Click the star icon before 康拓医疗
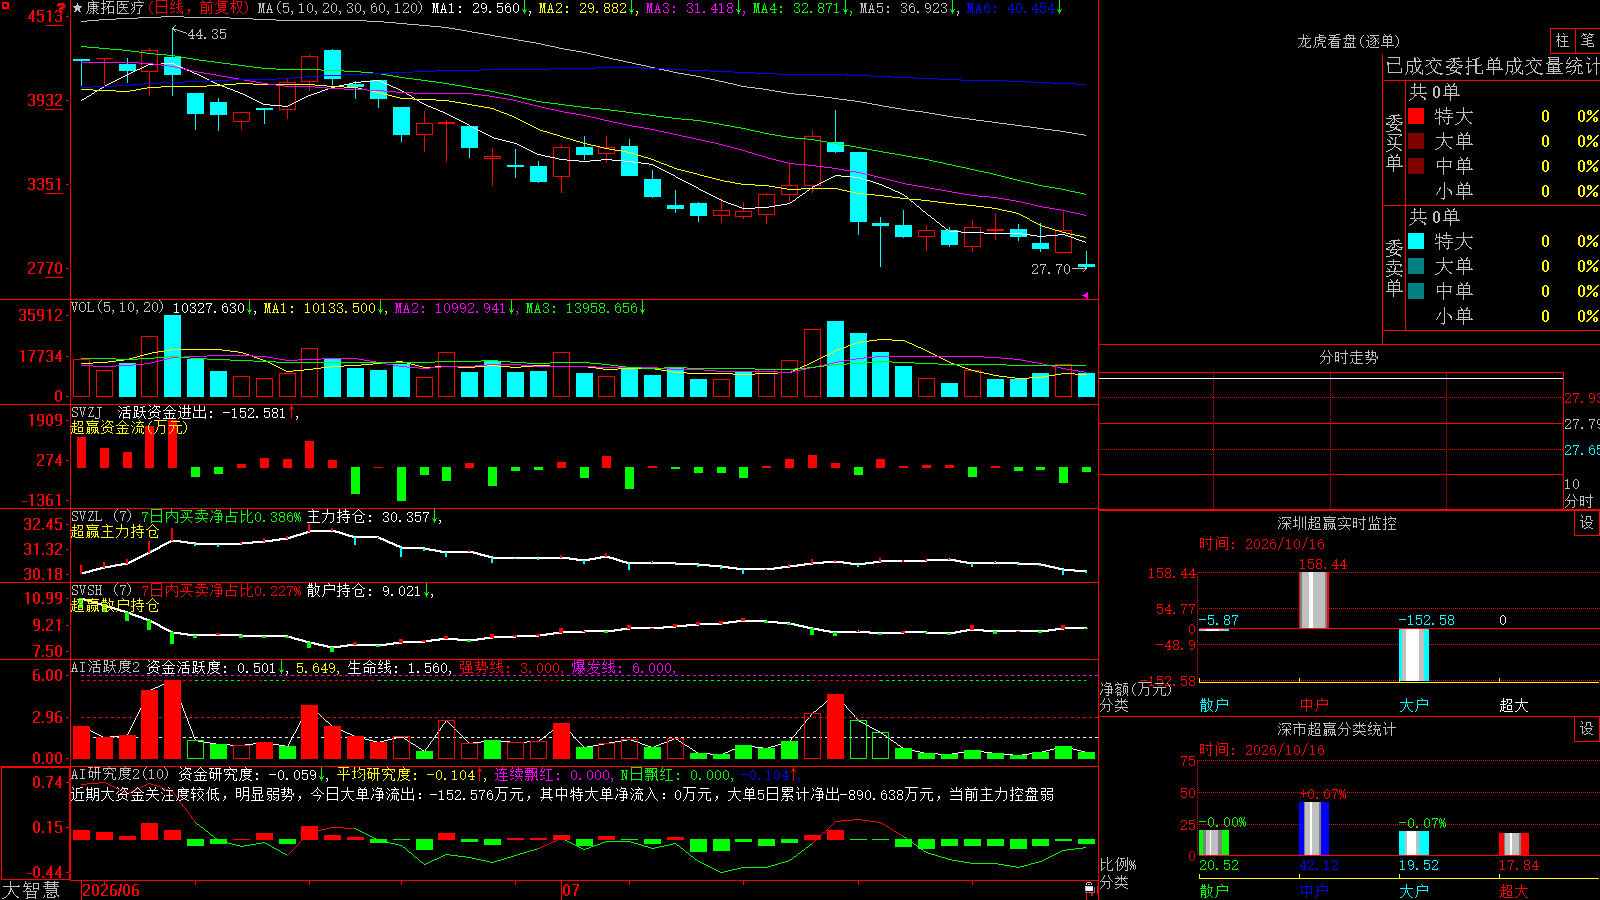This screenshot has height=900, width=1600. pos(77,8)
